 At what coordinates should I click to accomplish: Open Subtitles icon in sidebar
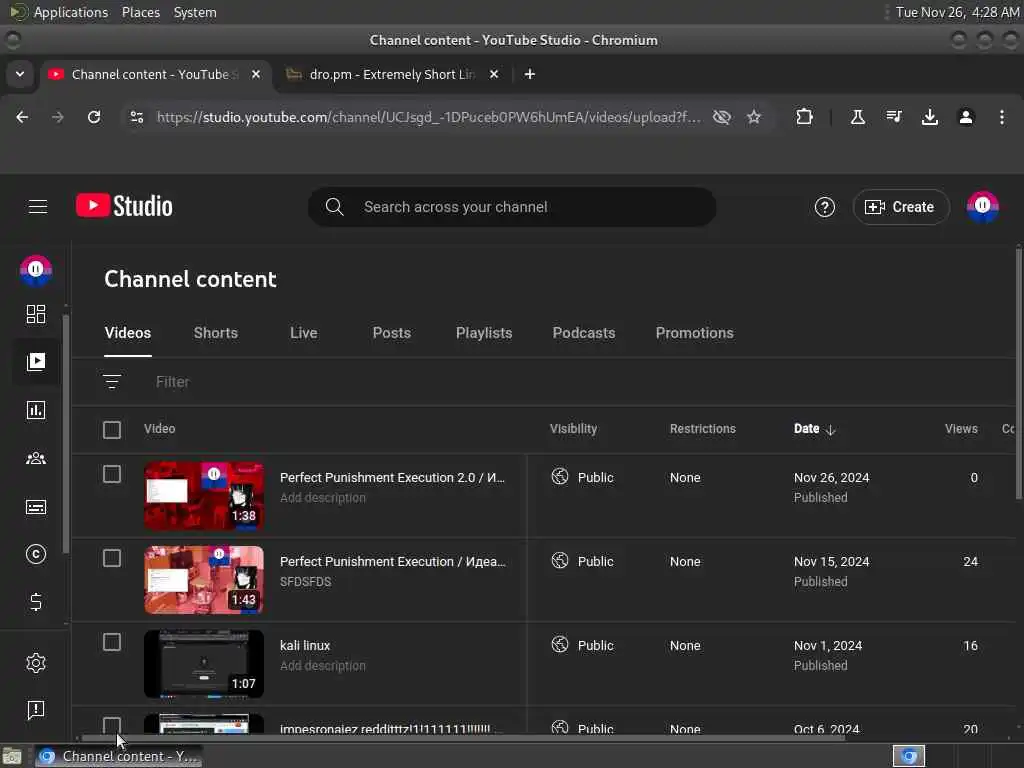click(36, 507)
